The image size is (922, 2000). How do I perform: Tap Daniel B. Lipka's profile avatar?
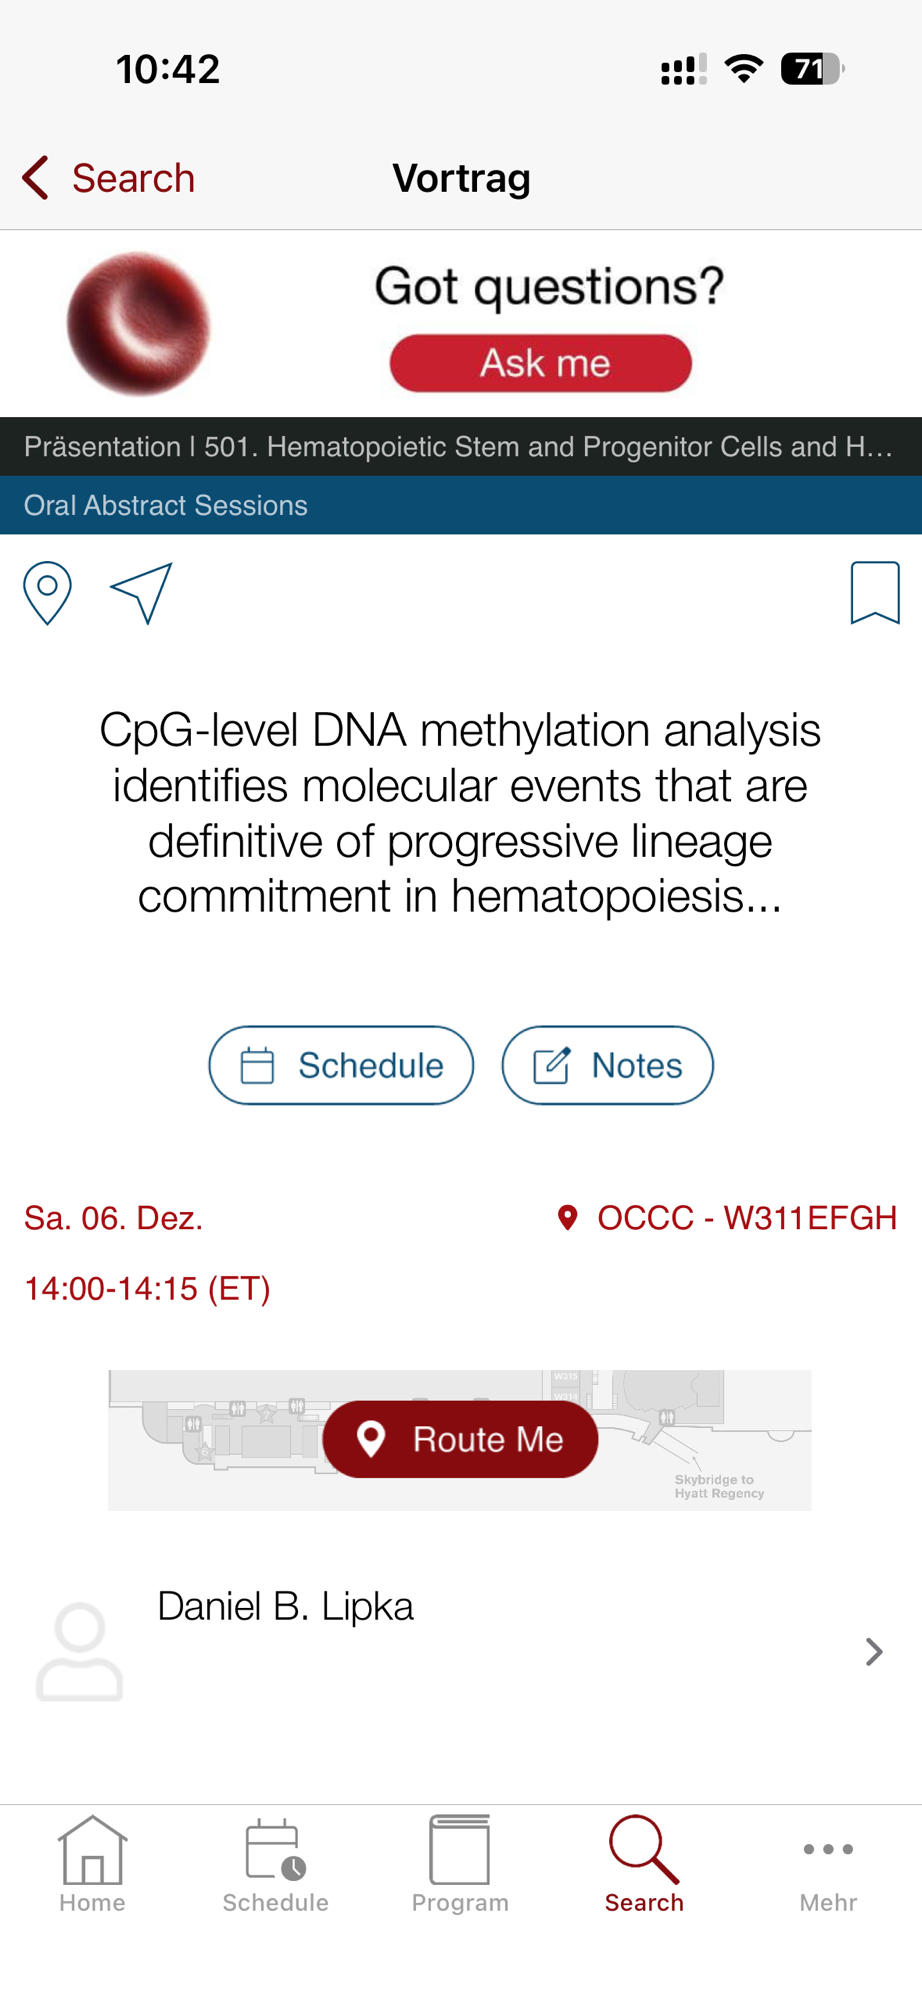80,1652
